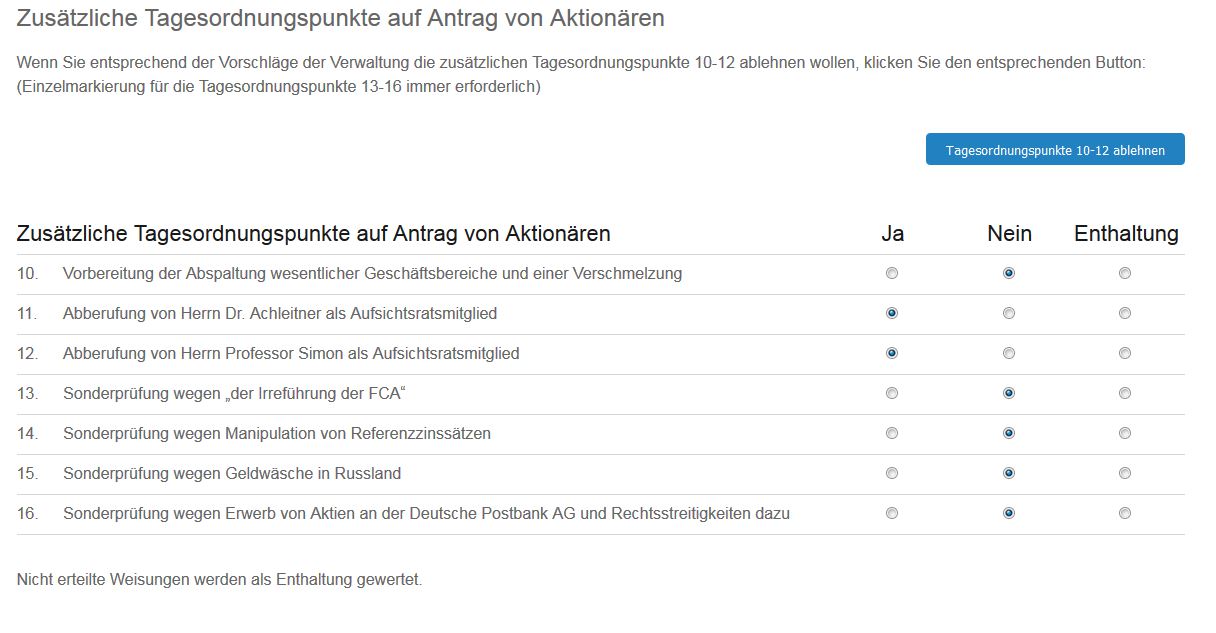The image size is (1216, 633).
Task: Select Ja for Erwerb von Aktien Deutsche Postbank
Action: (891, 513)
